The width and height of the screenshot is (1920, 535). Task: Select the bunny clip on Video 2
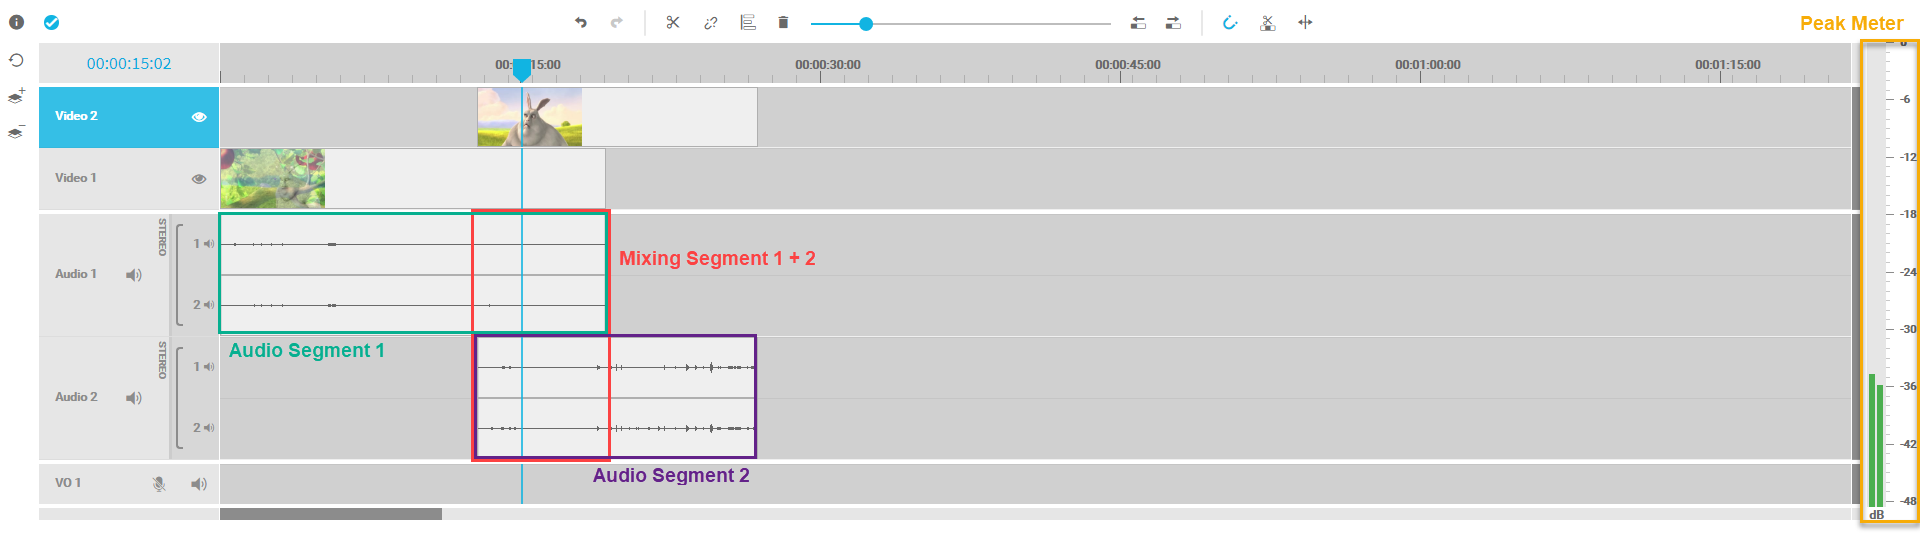(530, 117)
